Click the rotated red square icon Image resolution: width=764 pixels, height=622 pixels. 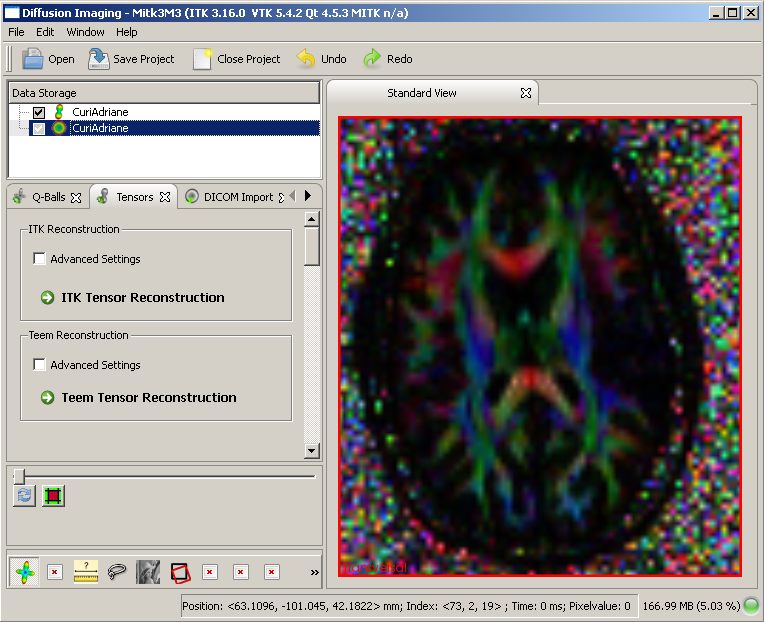click(180, 572)
